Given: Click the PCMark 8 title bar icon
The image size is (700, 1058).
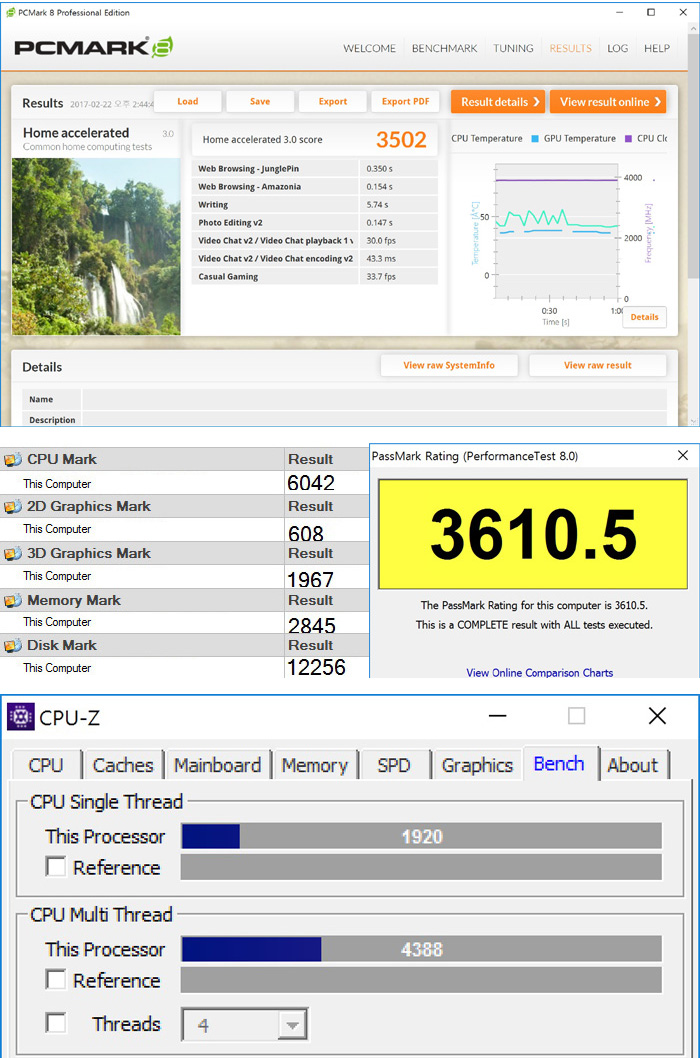Looking at the screenshot, I should click(10, 12).
